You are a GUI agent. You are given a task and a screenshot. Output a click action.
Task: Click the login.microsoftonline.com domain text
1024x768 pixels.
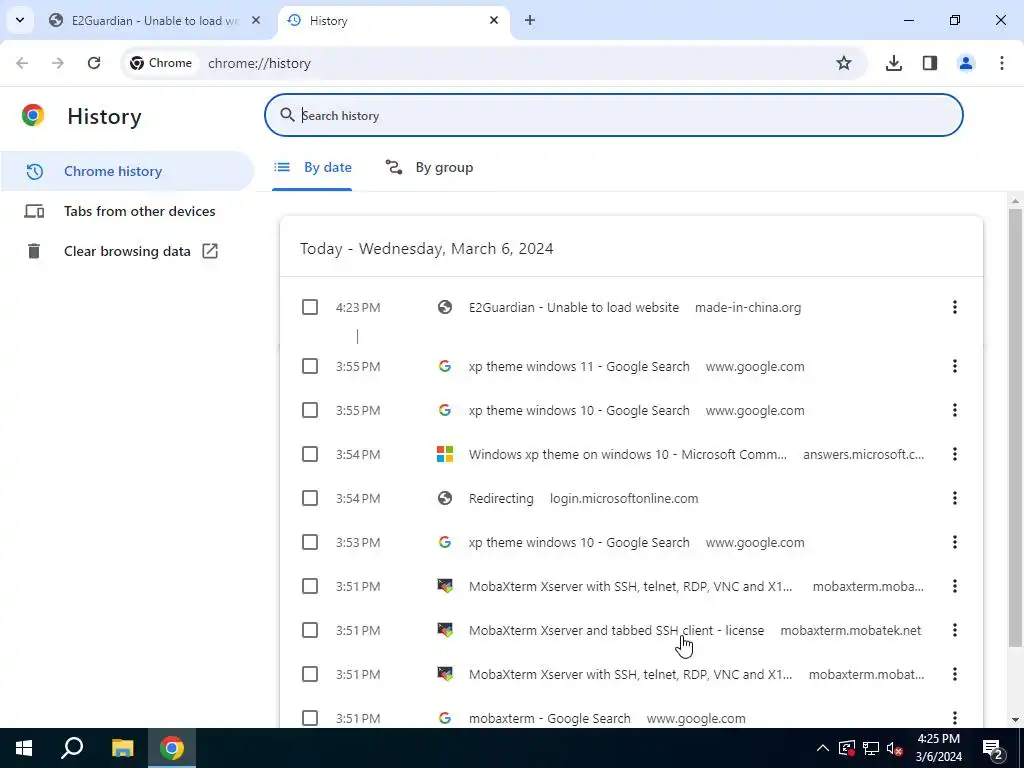(624, 499)
